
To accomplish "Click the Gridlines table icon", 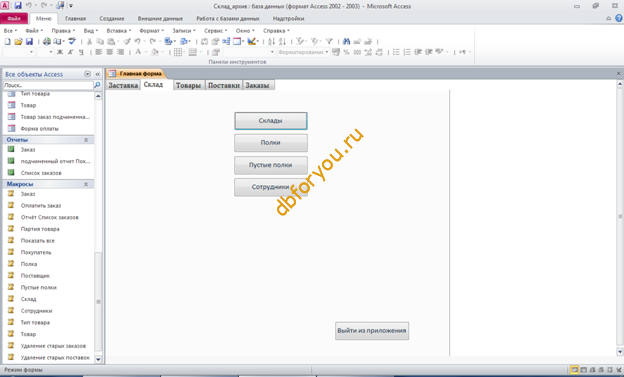I will [178, 52].
